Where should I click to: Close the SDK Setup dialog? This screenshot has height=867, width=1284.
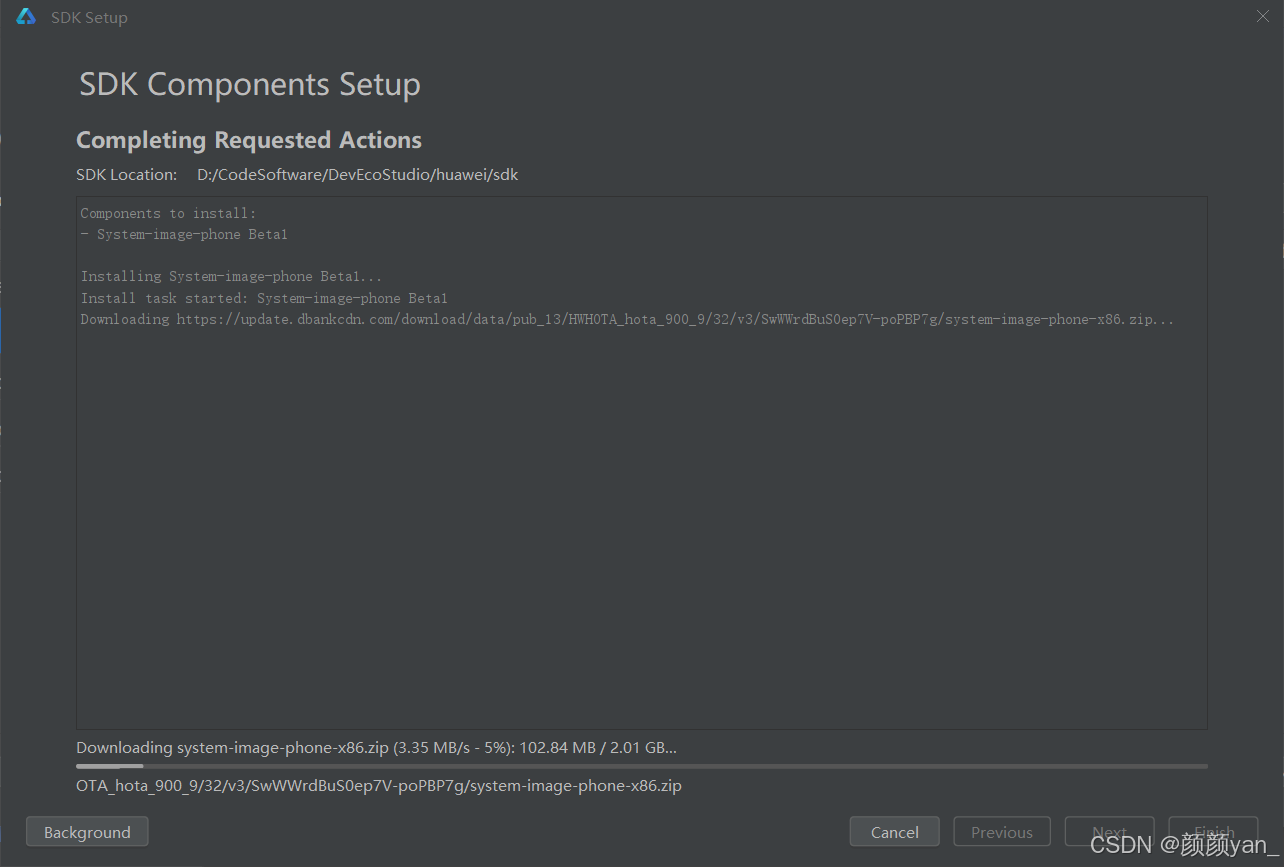point(1263,16)
